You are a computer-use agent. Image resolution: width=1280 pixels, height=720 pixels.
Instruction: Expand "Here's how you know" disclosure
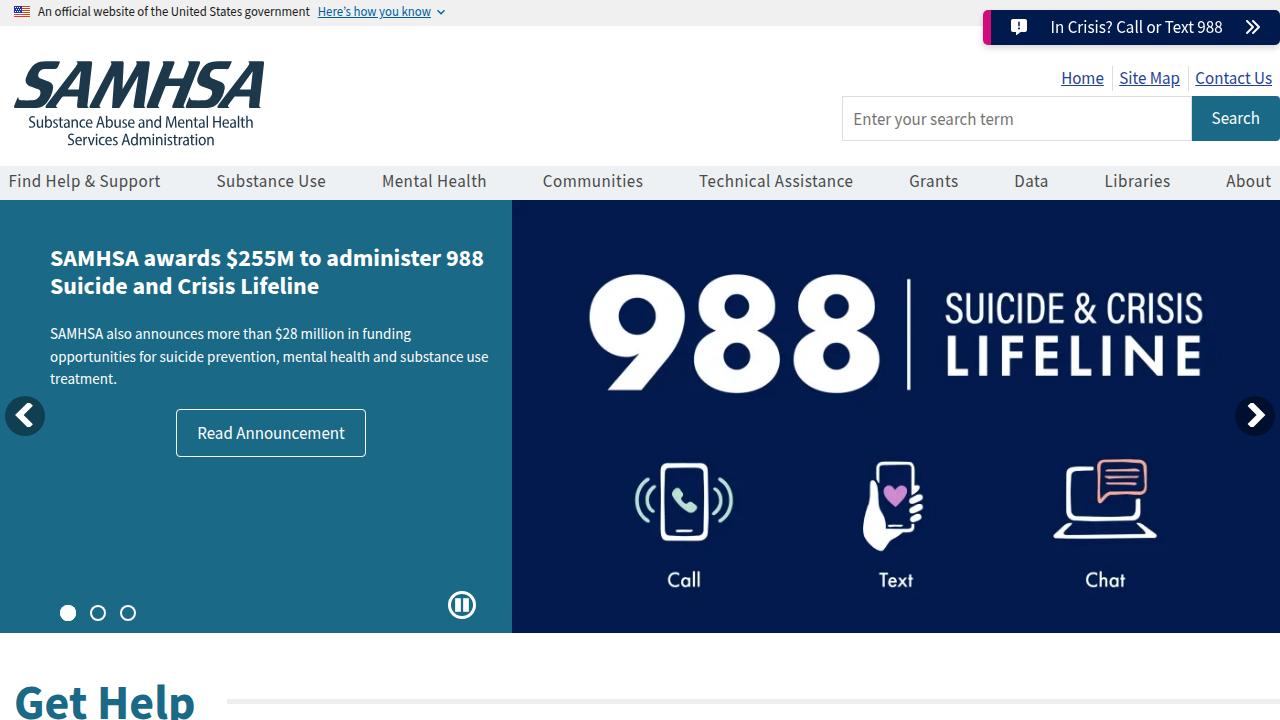[381, 12]
